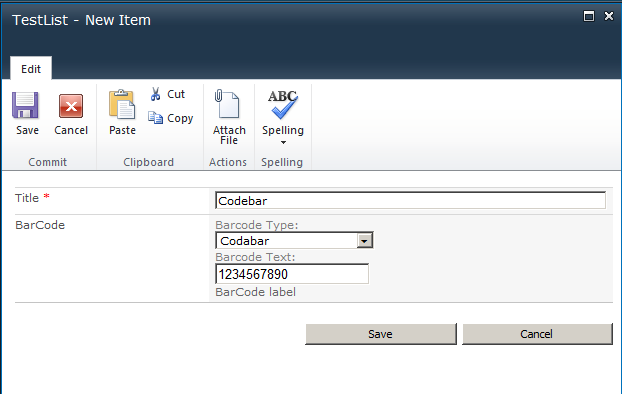
Task: Click the Copy label in Clipboard group
Action: click(x=180, y=118)
